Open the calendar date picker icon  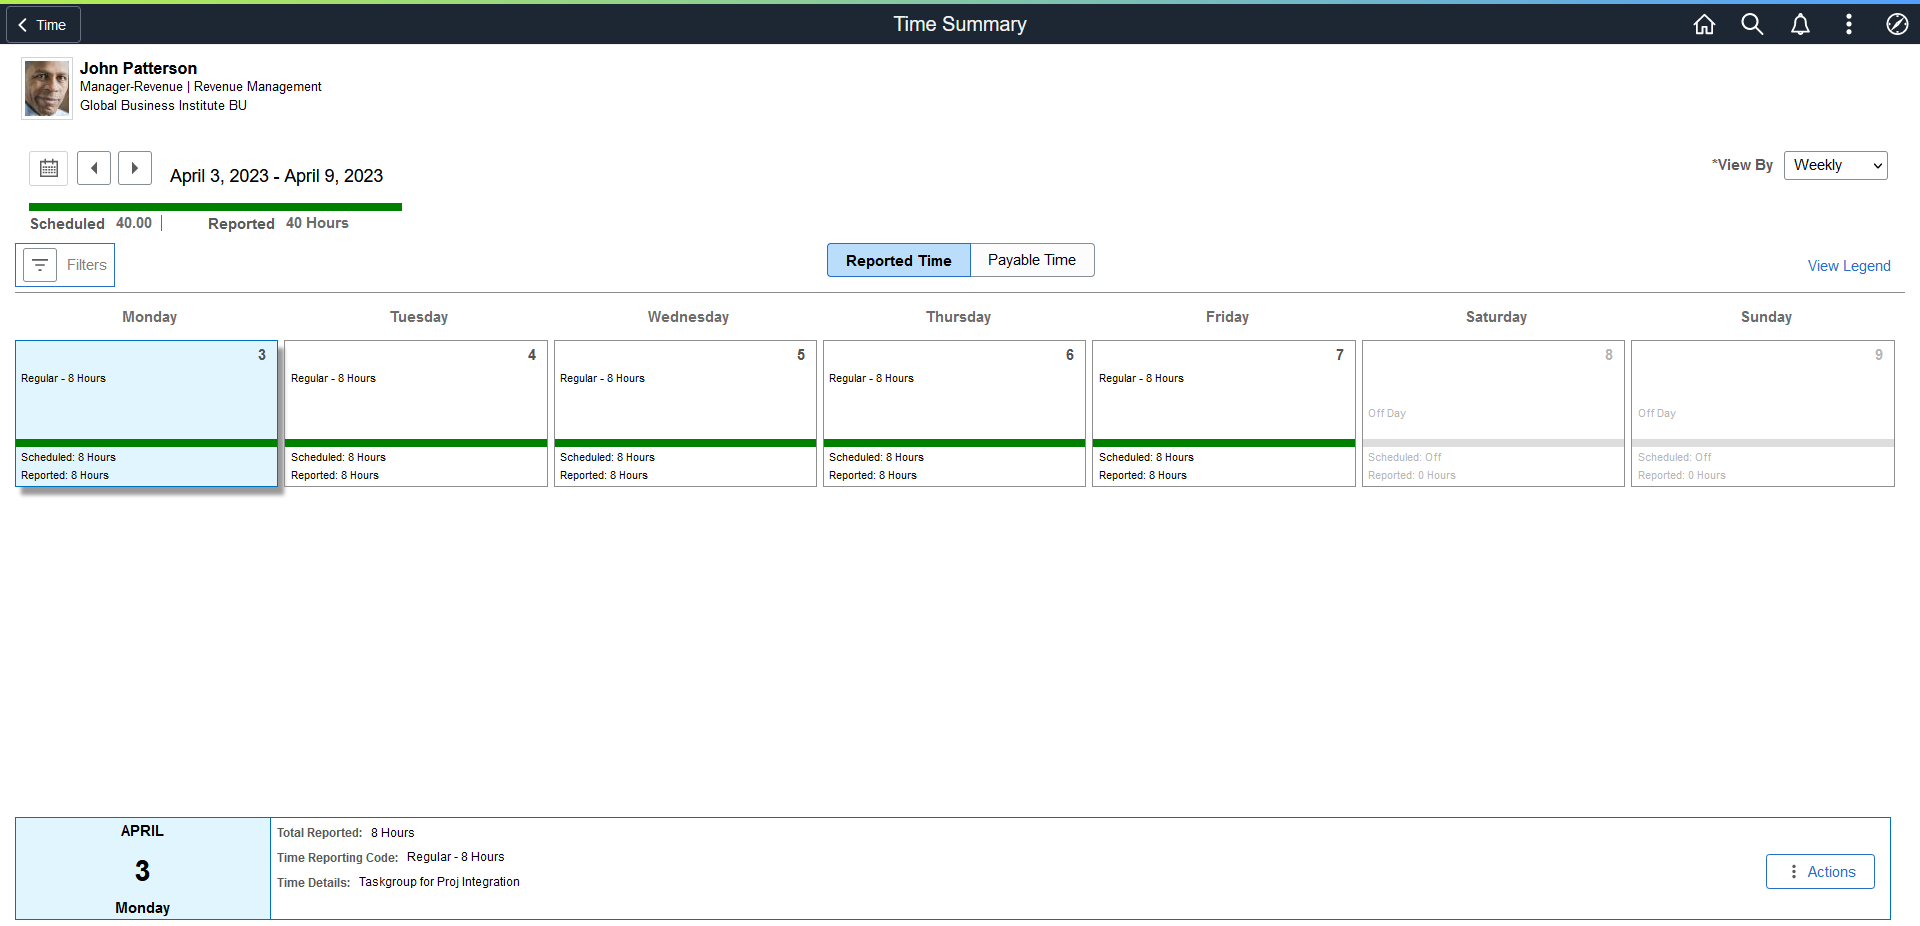coord(49,168)
